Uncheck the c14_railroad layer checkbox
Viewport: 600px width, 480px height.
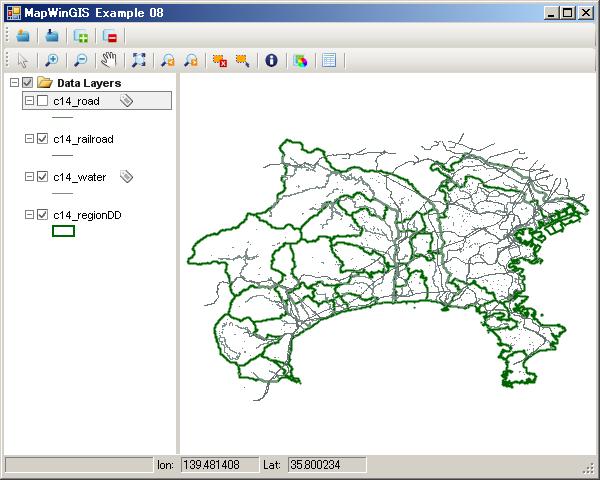42,139
